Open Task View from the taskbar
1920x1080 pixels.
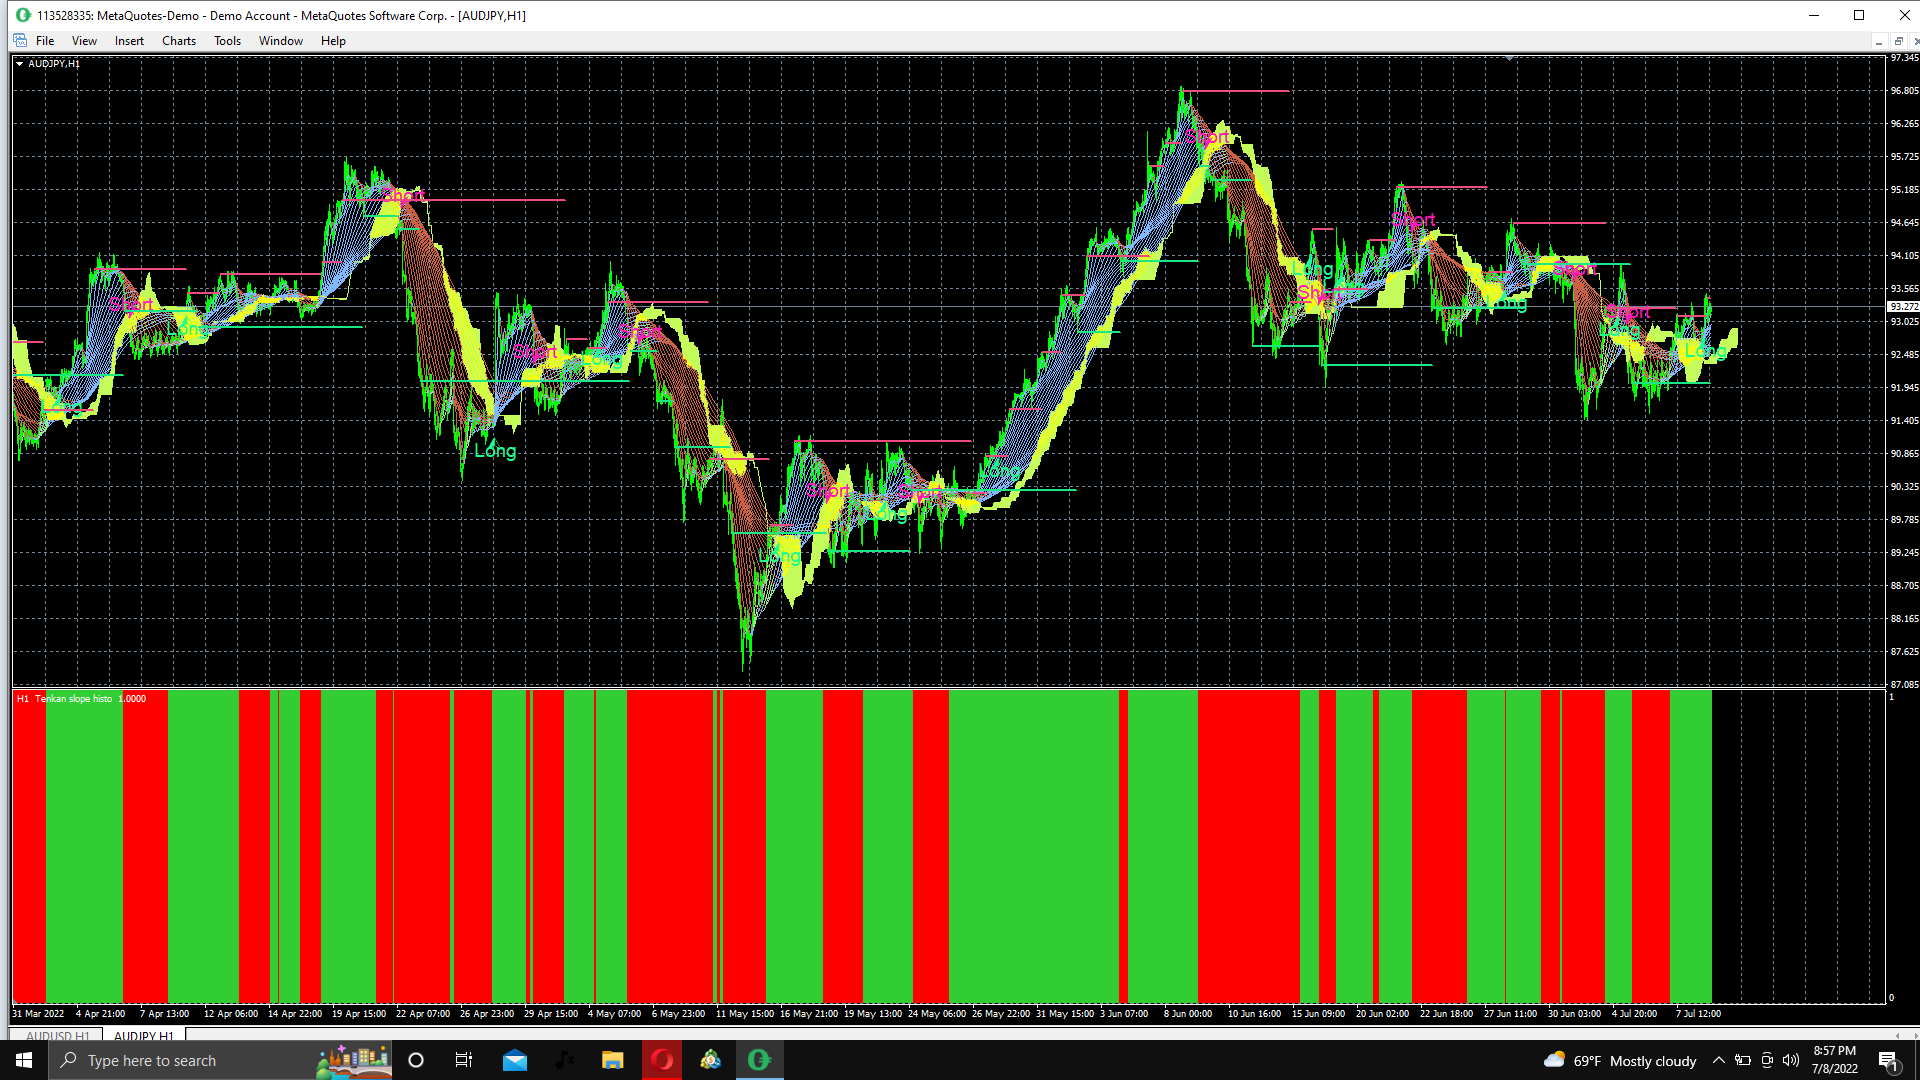tap(463, 1060)
